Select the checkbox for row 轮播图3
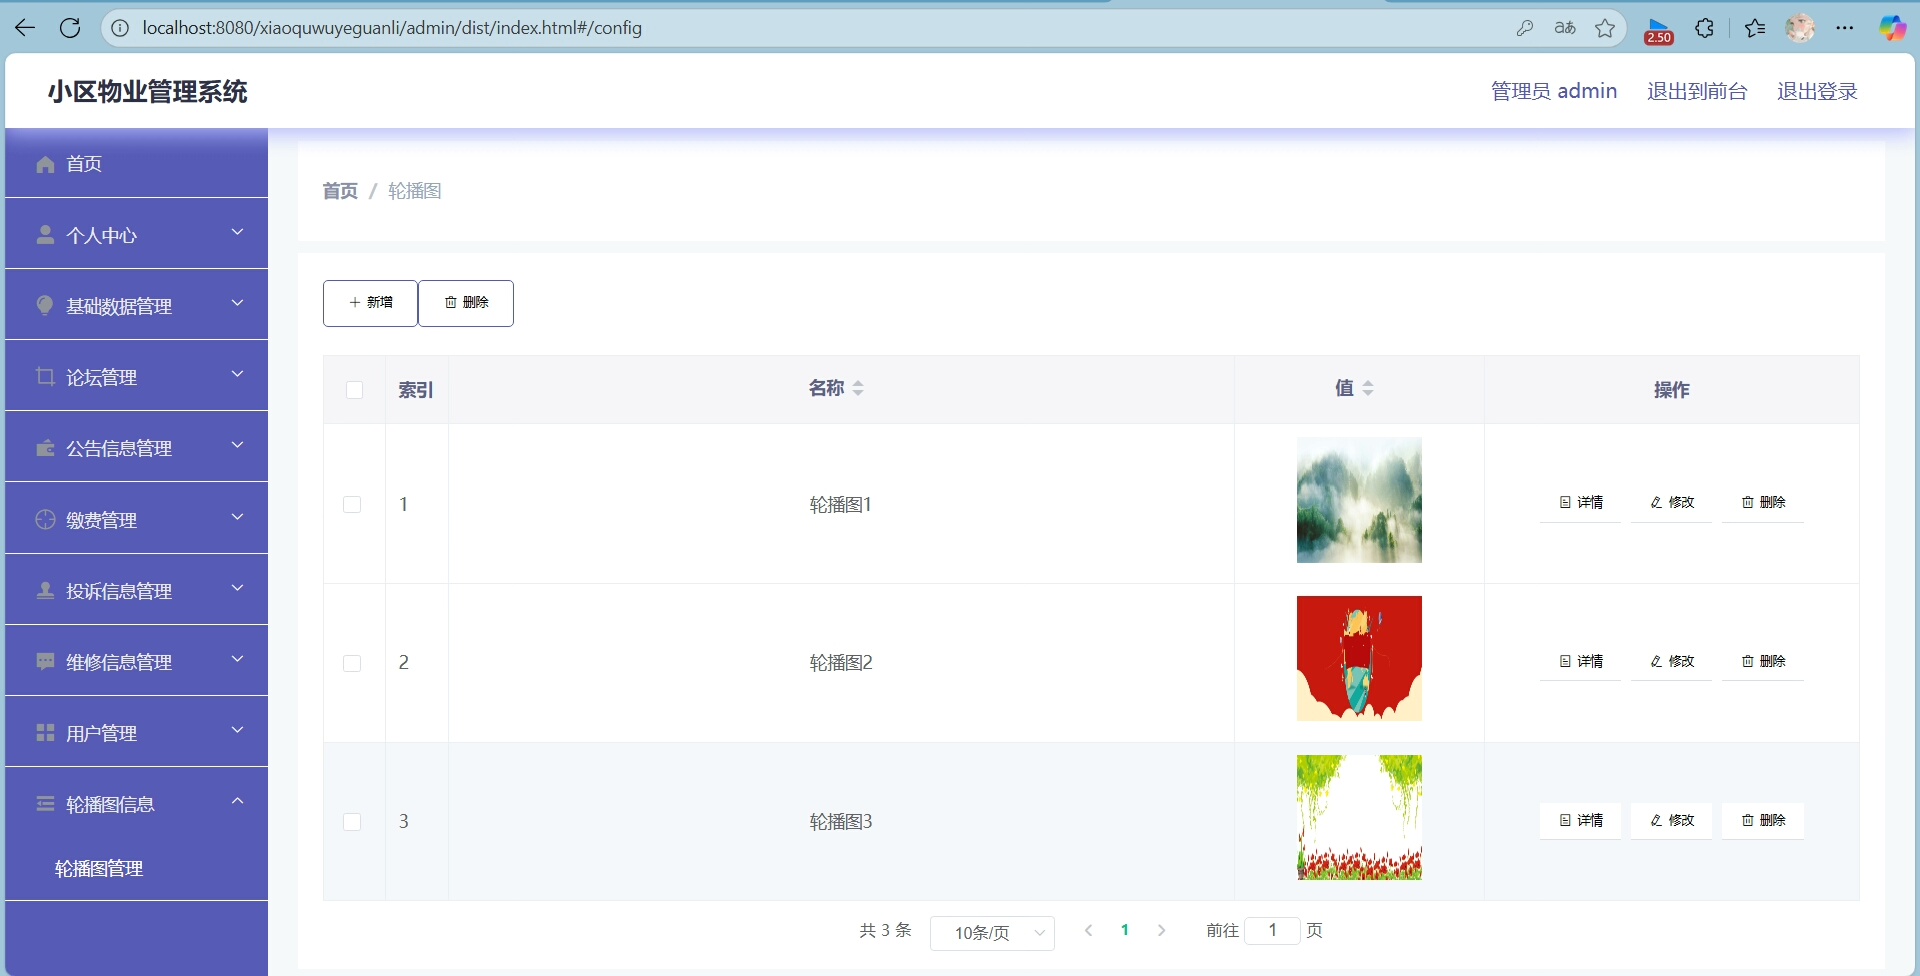1920x976 pixels. point(352,822)
